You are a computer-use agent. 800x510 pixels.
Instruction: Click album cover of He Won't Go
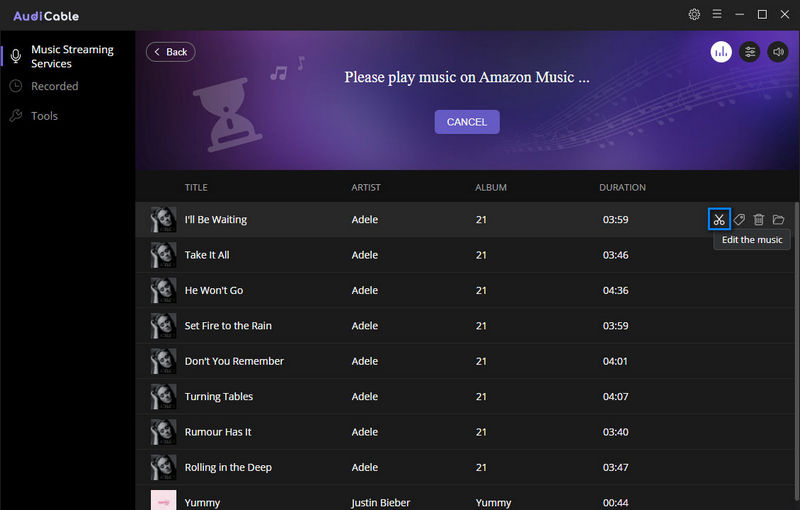163,290
